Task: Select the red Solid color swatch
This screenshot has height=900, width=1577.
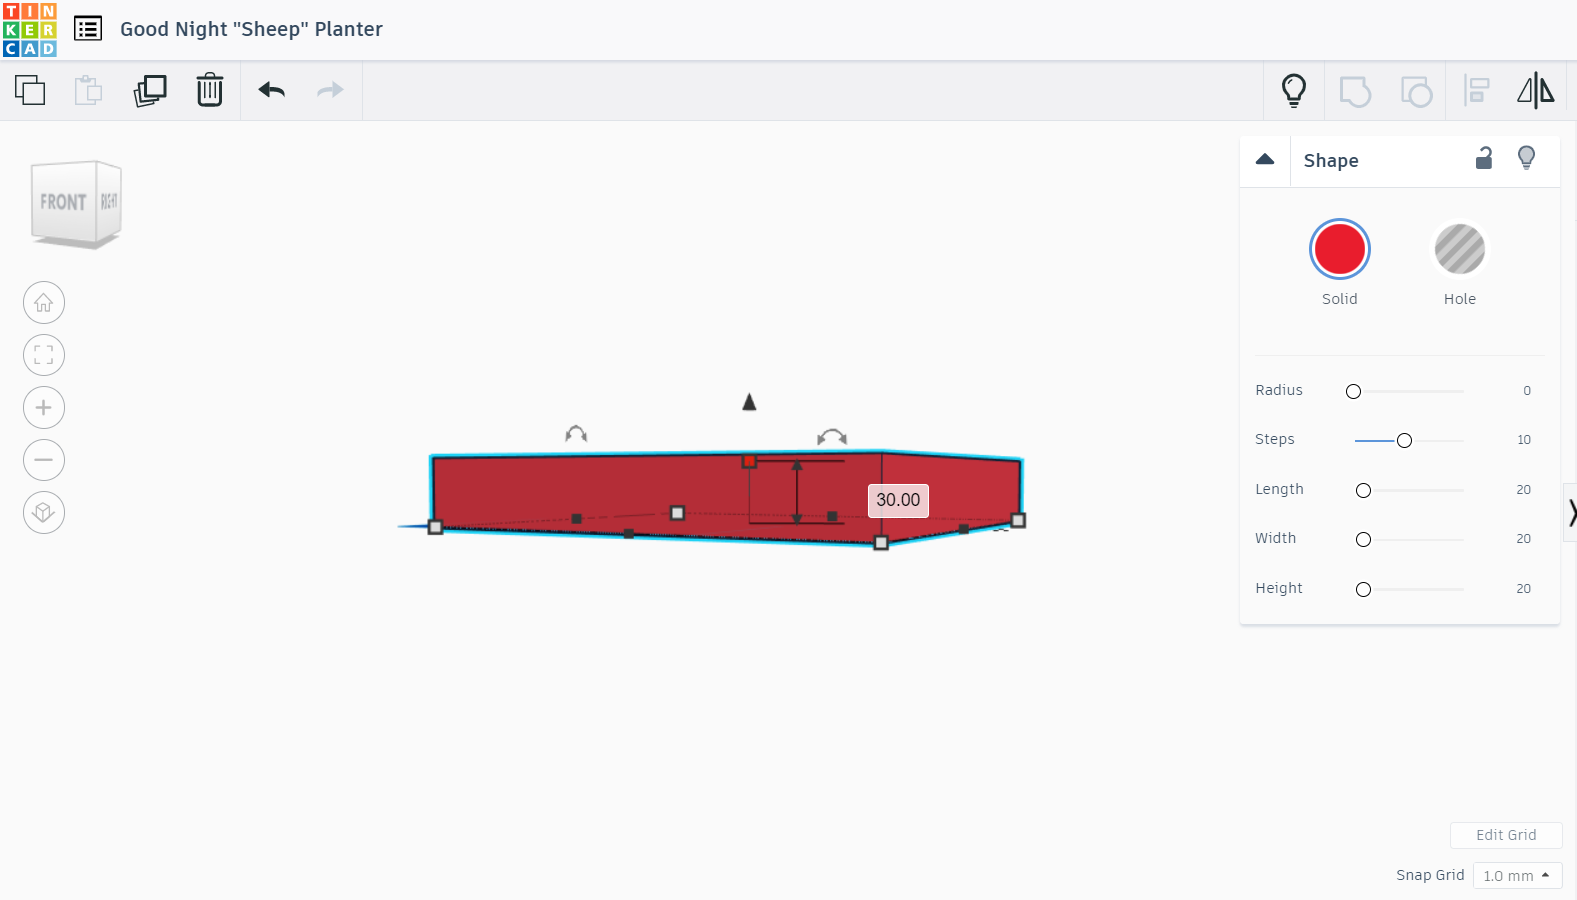Action: (1340, 249)
